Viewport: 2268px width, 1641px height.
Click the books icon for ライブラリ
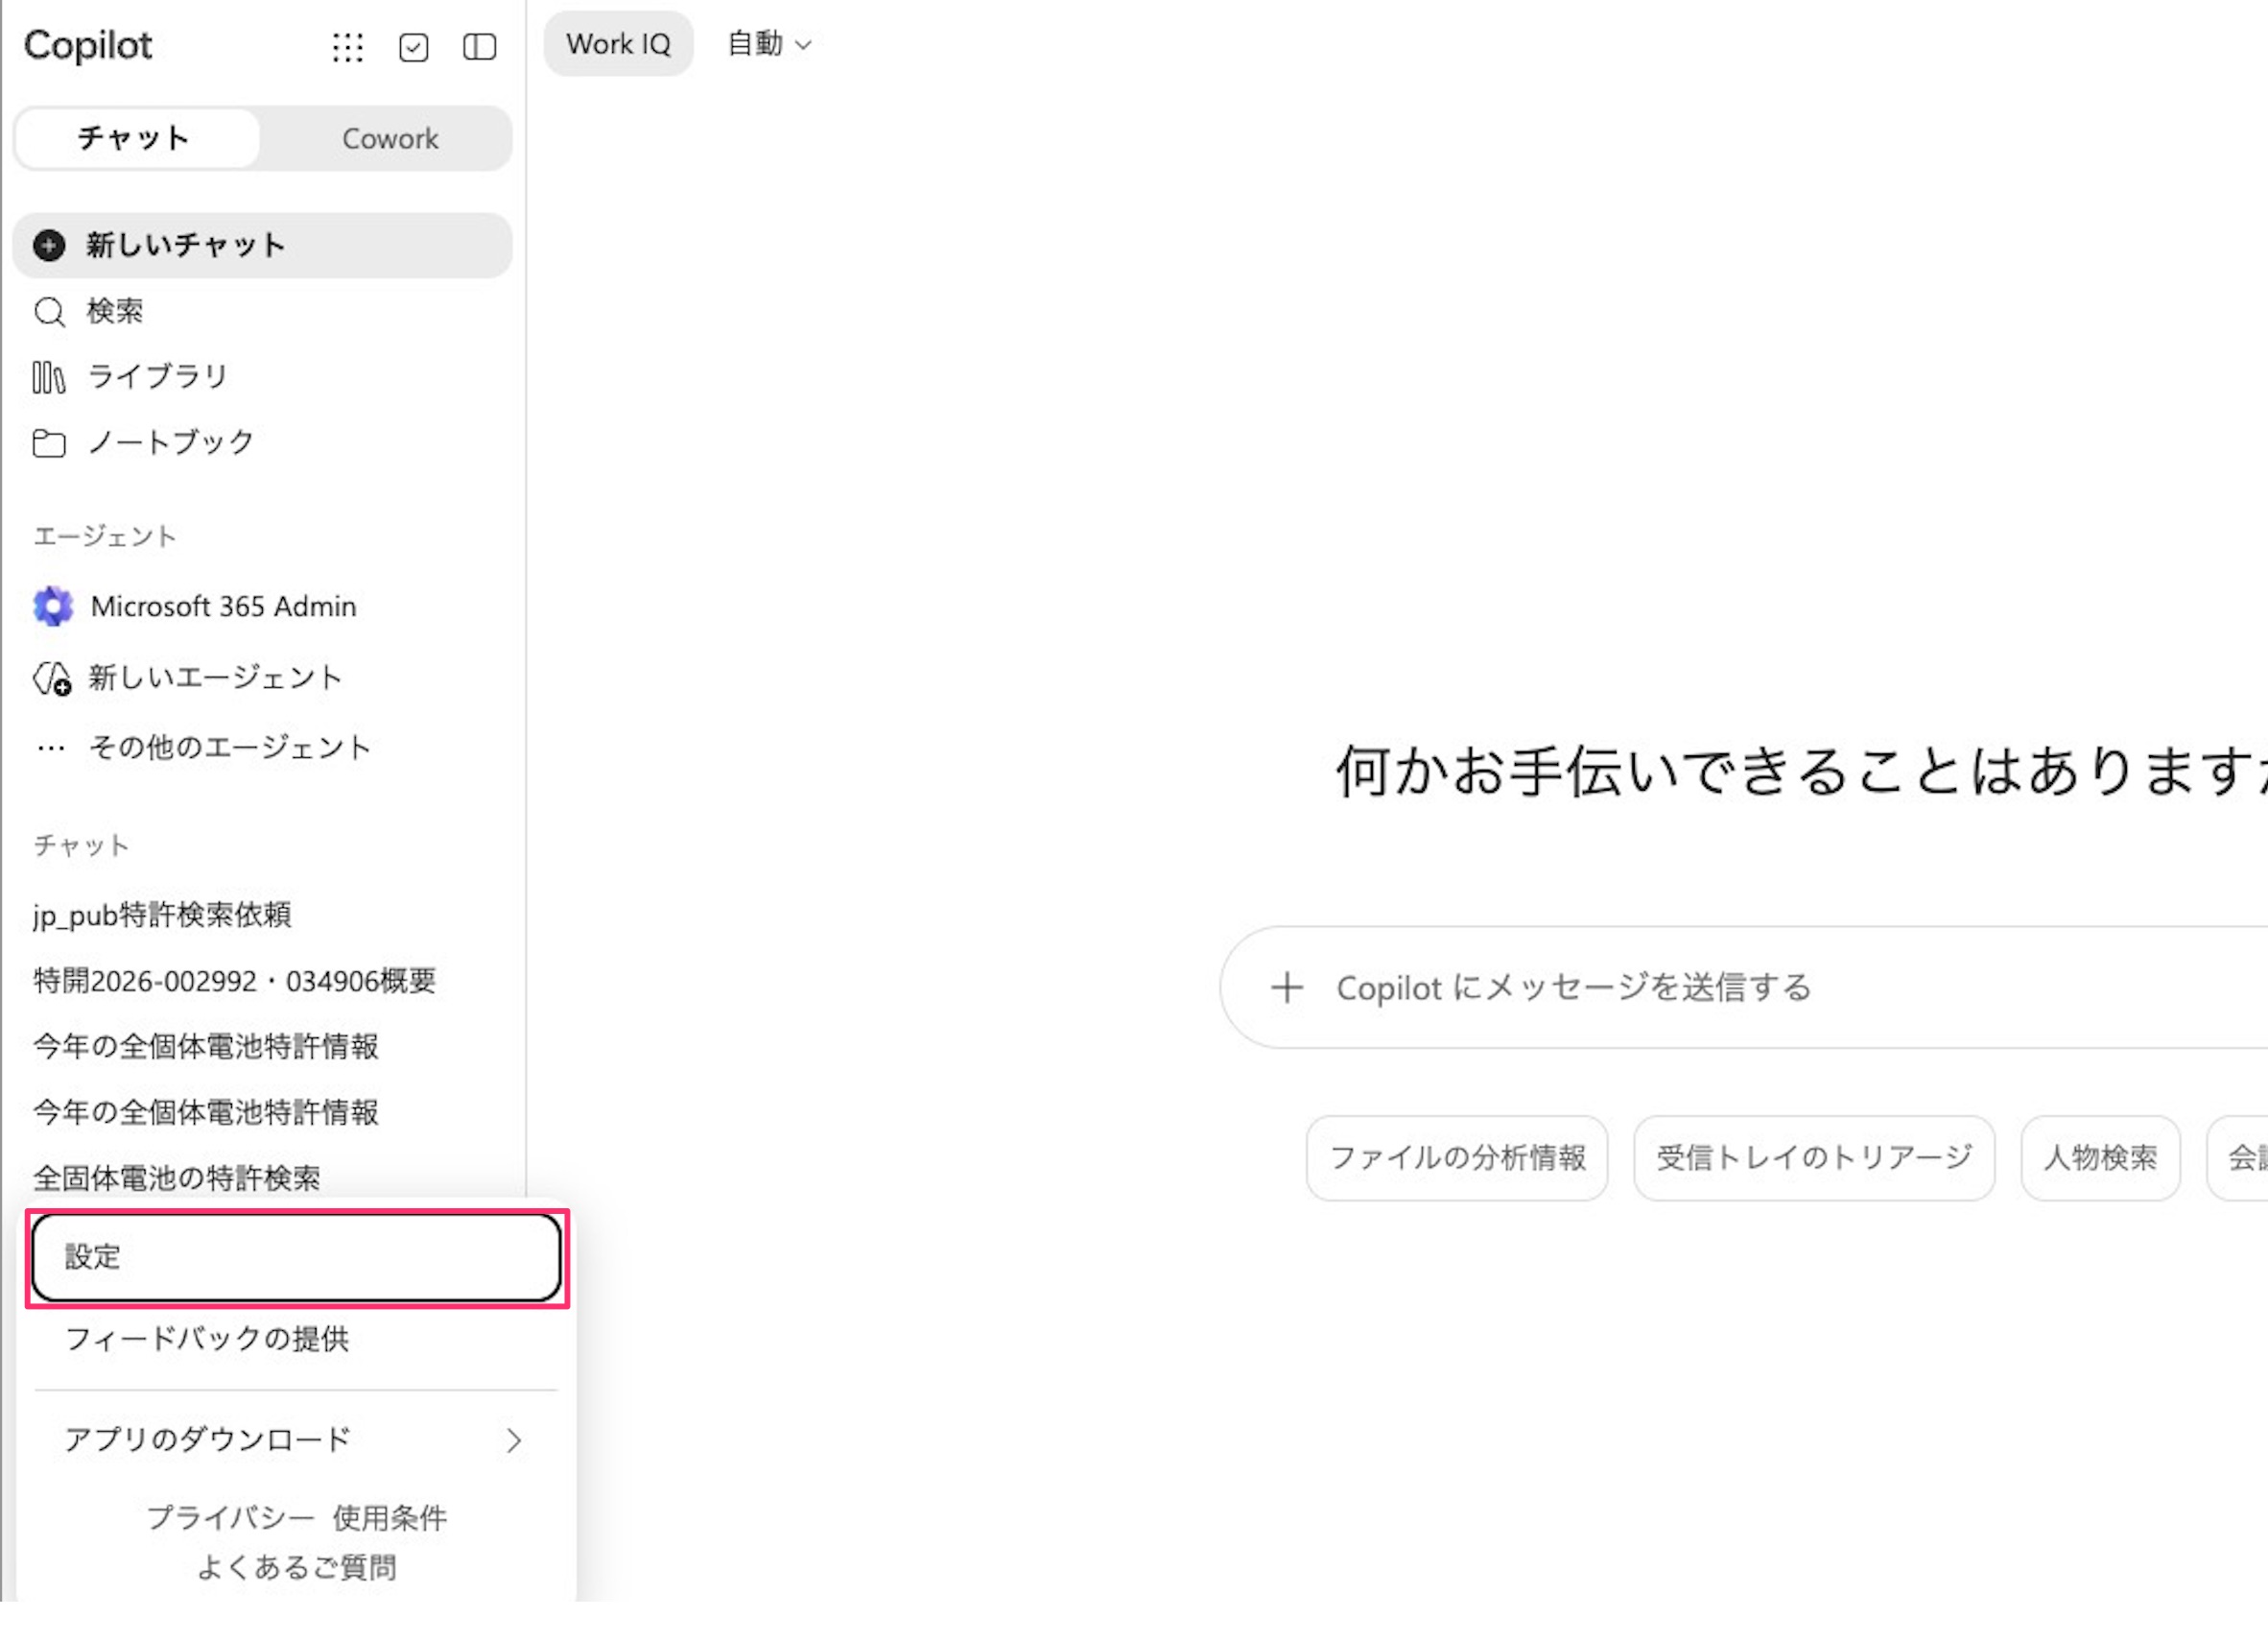pos(49,377)
